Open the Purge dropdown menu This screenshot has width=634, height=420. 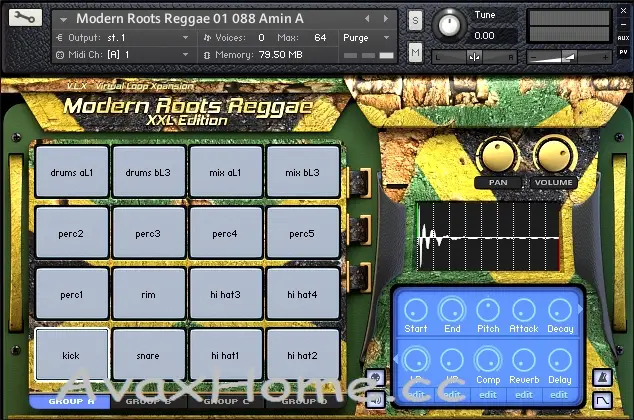(x=386, y=38)
